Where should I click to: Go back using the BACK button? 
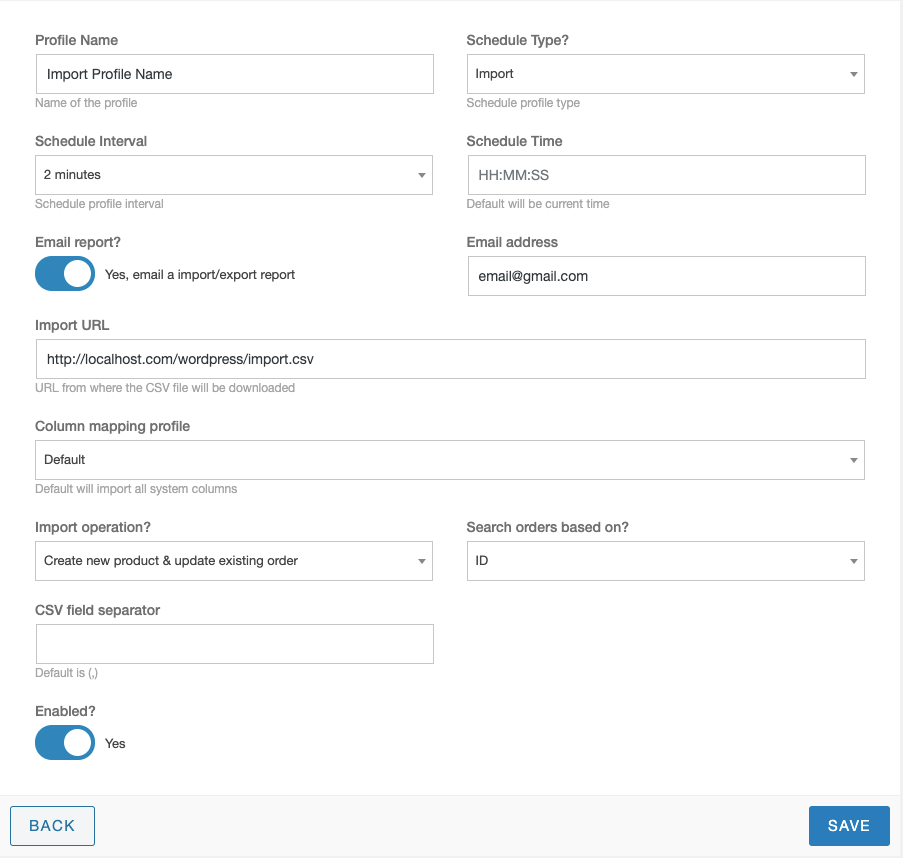click(x=52, y=826)
